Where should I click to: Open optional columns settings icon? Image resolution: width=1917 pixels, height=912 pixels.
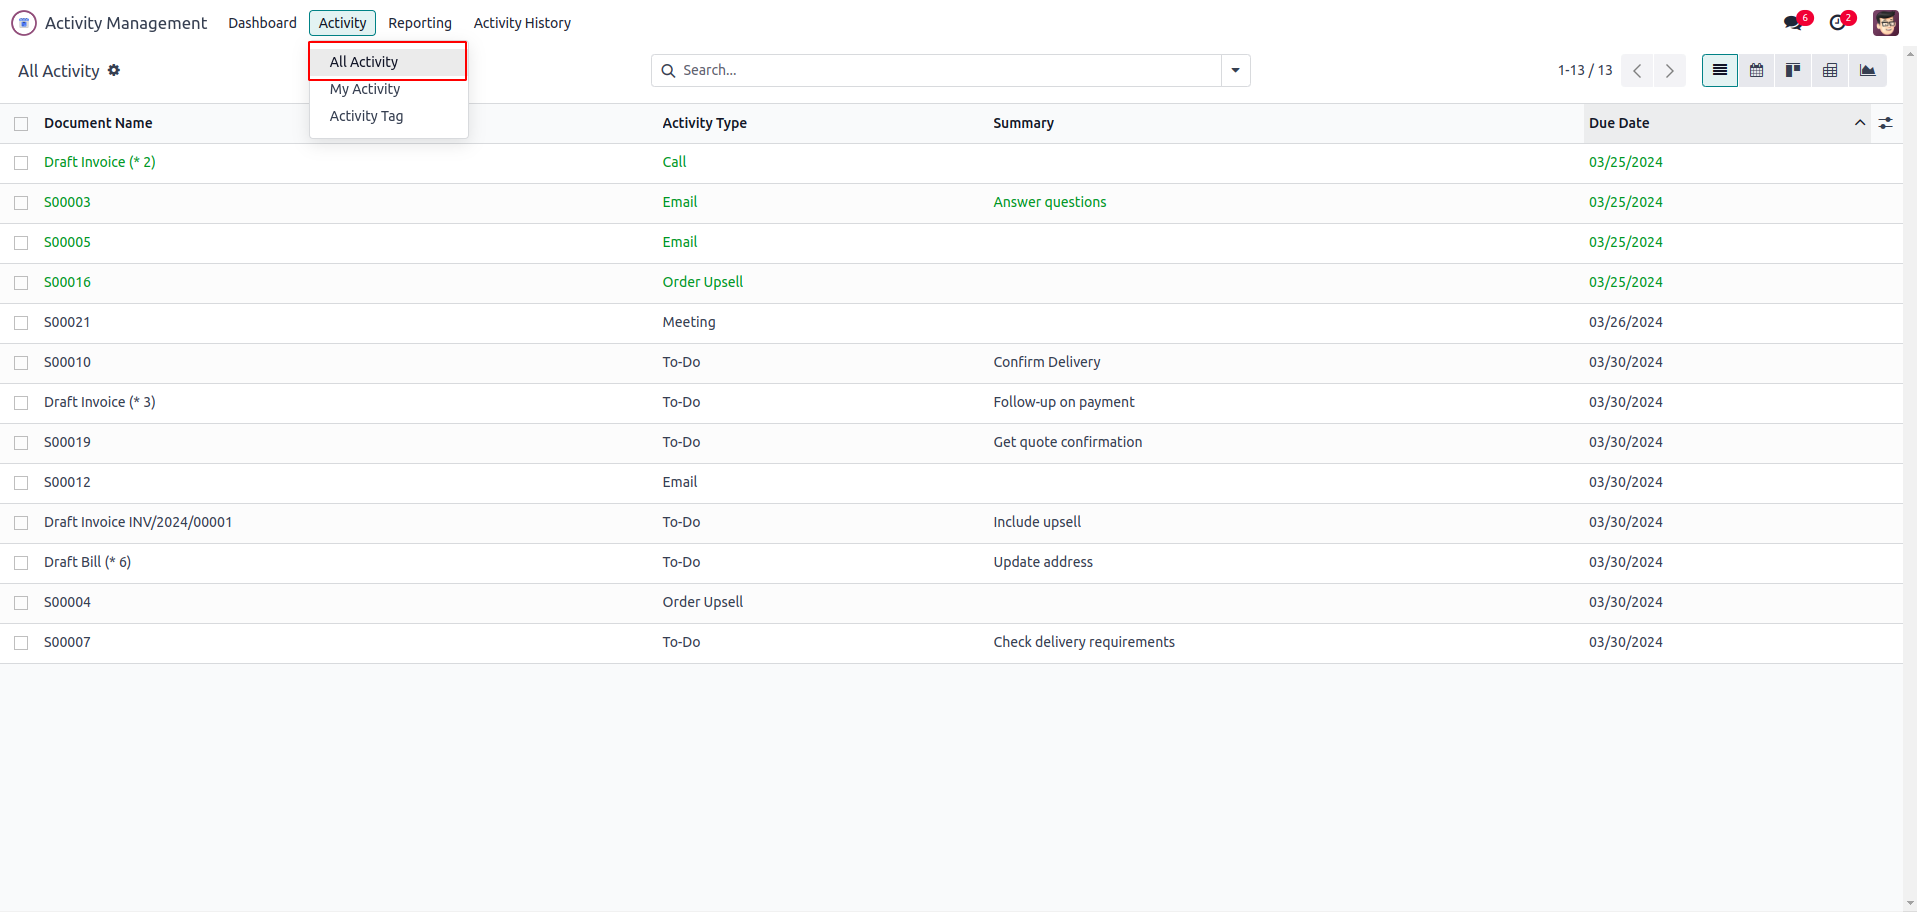(x=1885, y=123)
